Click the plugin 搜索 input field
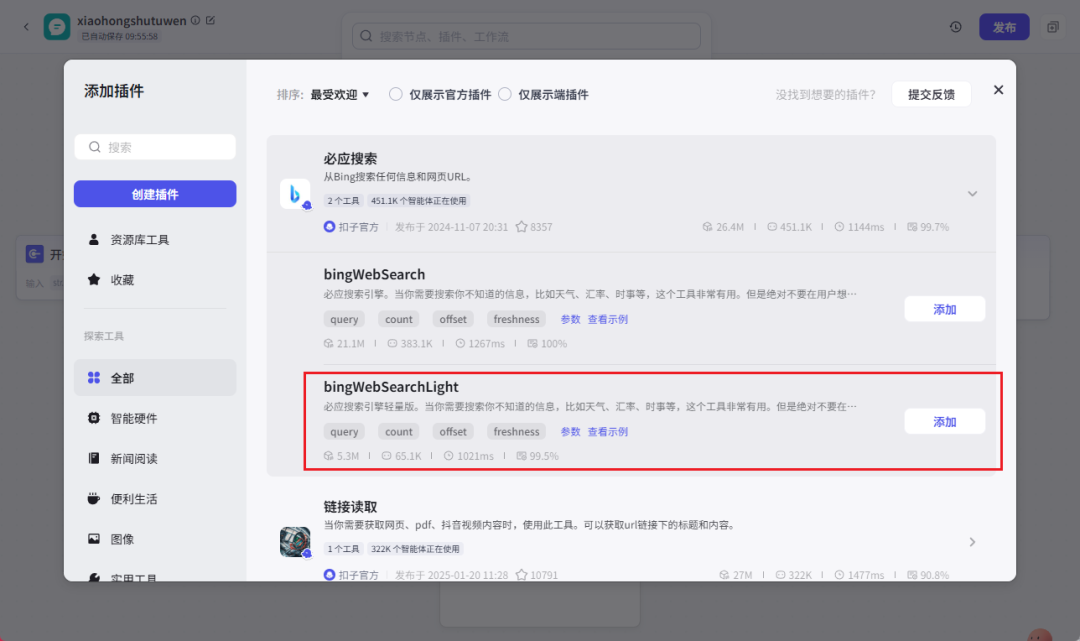The image size is (1080, 641). [x=155, y=147]
